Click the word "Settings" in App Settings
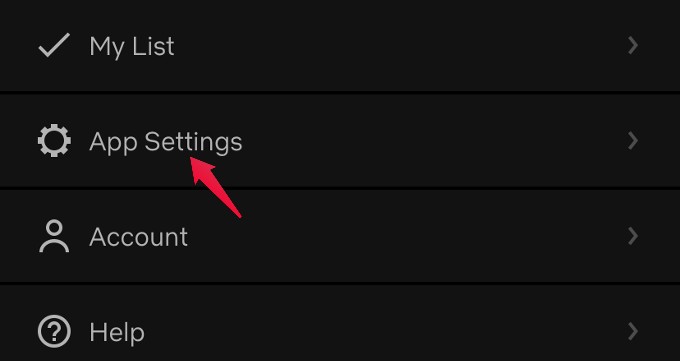Screen dimensions: 680x361 [193, 143]
